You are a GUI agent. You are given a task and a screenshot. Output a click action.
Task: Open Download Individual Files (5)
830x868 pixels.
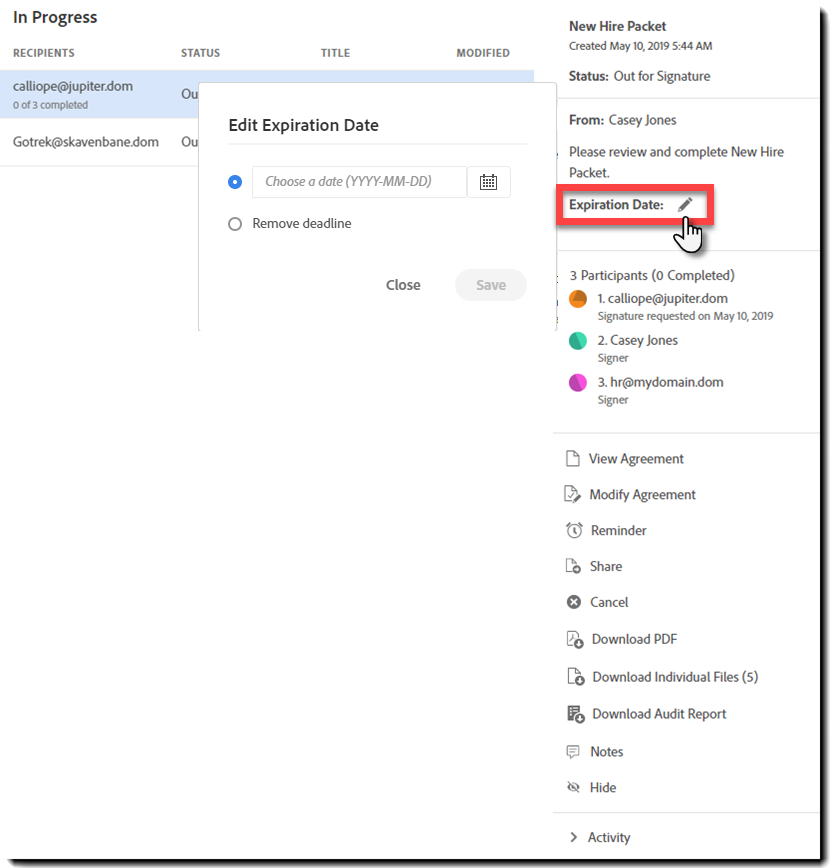point(674,677)
